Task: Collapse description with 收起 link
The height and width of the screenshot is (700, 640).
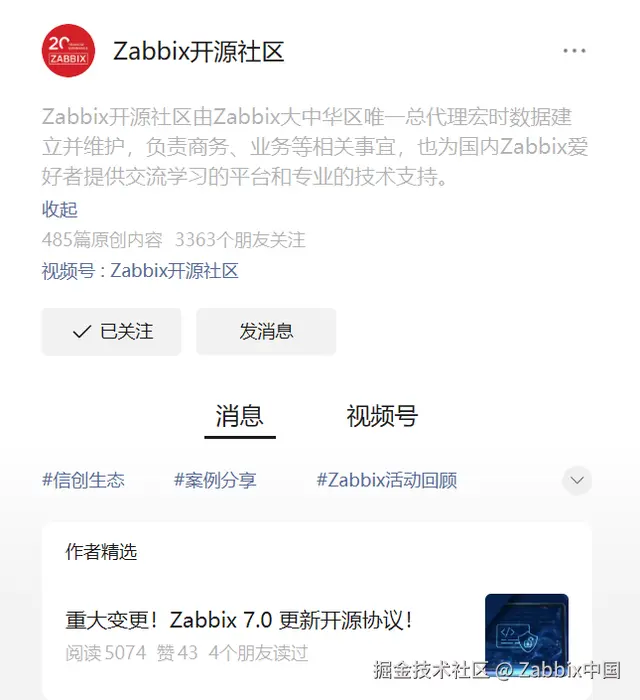Action: click(60, 209)
